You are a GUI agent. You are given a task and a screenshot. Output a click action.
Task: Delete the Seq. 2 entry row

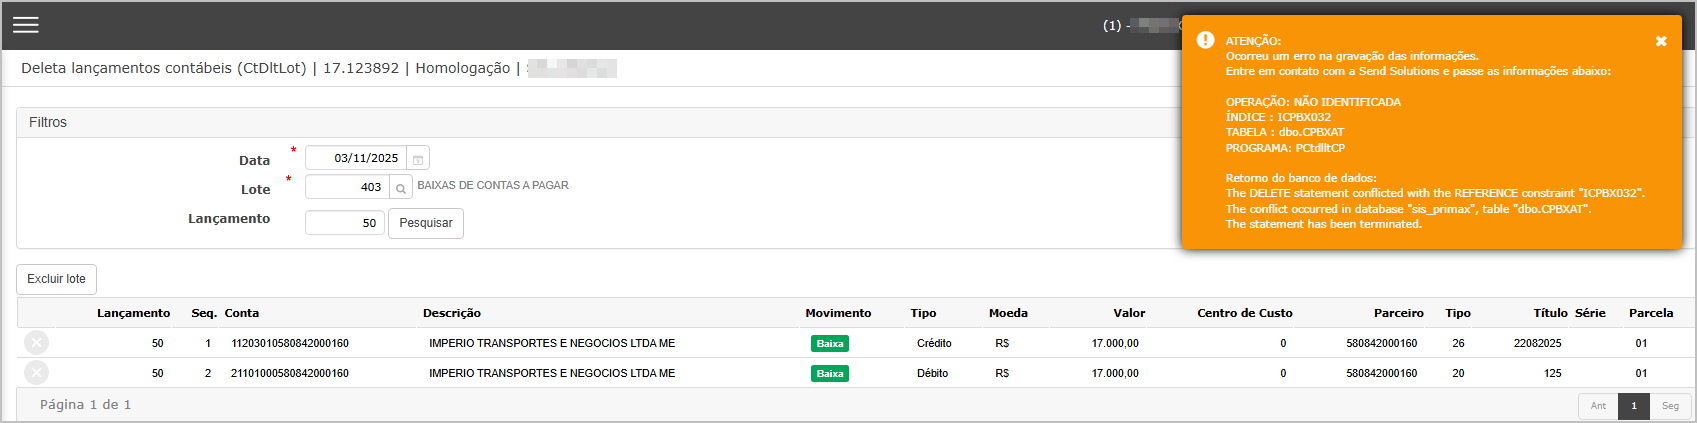click(36, 373)
